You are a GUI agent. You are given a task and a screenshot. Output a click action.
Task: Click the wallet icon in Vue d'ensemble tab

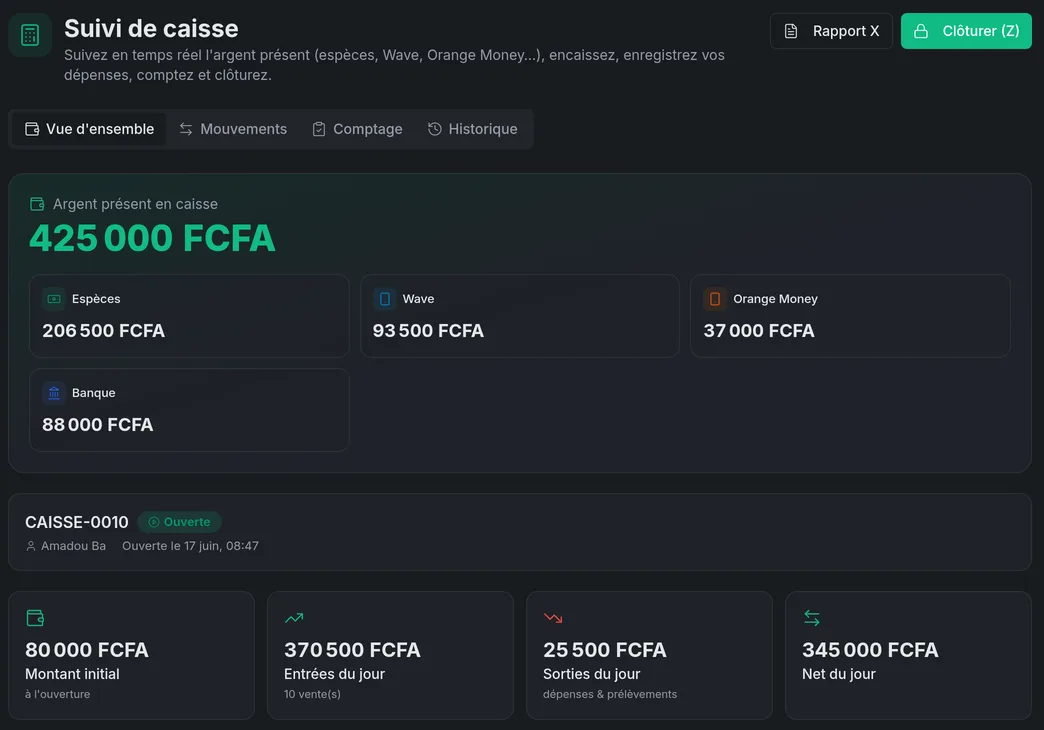tap(32, 129)
